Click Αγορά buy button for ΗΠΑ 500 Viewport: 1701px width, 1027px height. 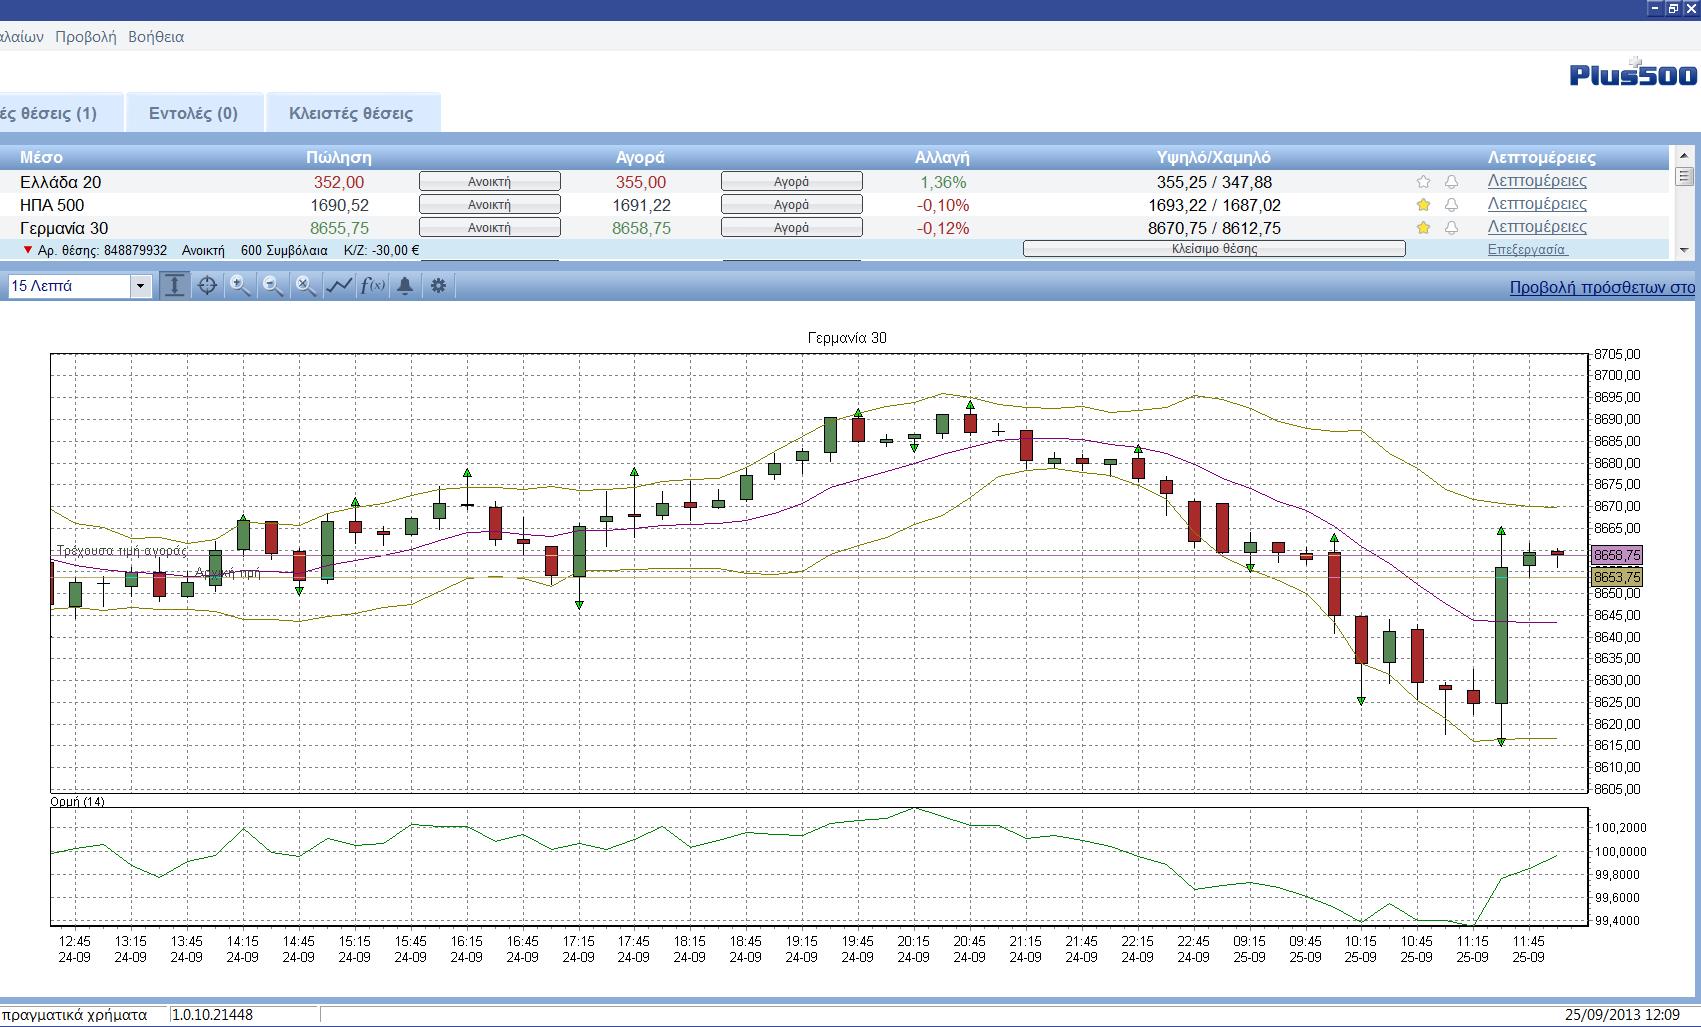(791, 205)
